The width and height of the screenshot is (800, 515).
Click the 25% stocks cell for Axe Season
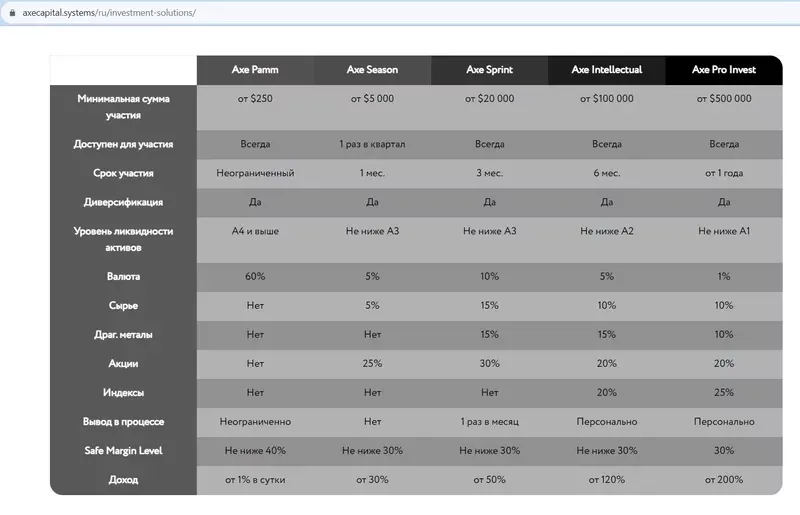[372, 364]
